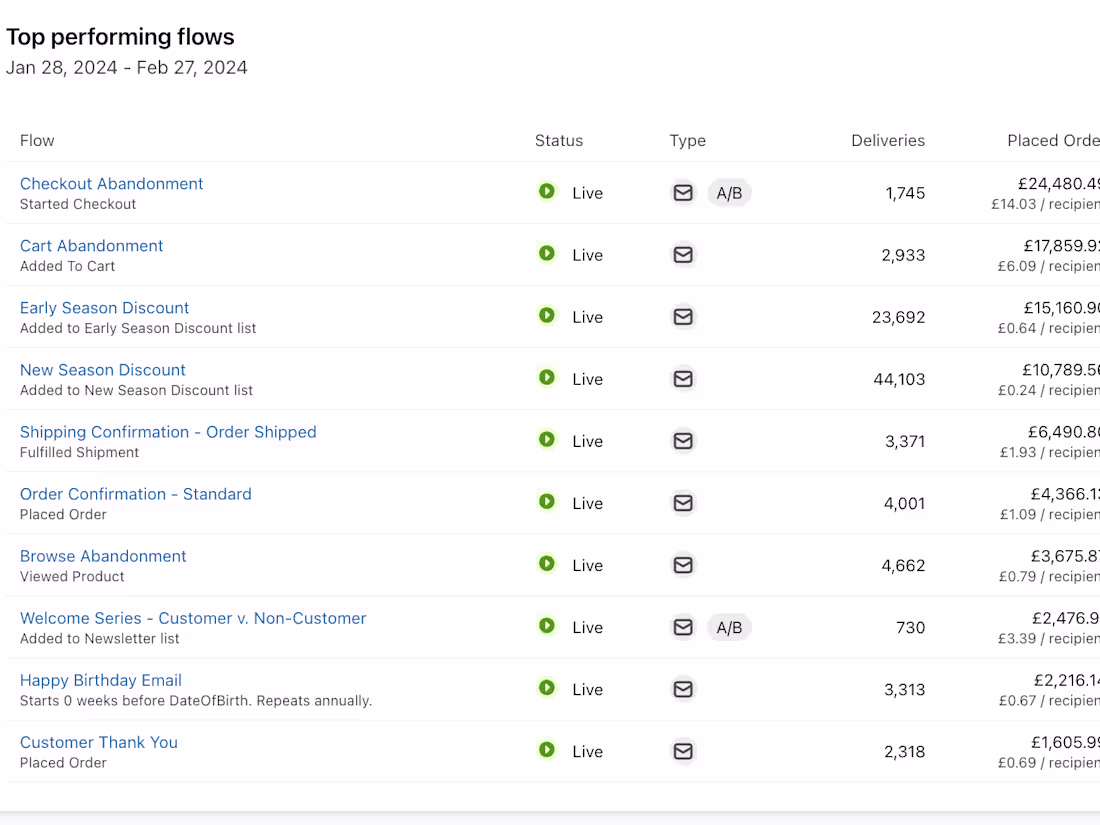Click the email icon for Customer Thank You
Viewport: 1100px width, 825px height.
point(683,751)
